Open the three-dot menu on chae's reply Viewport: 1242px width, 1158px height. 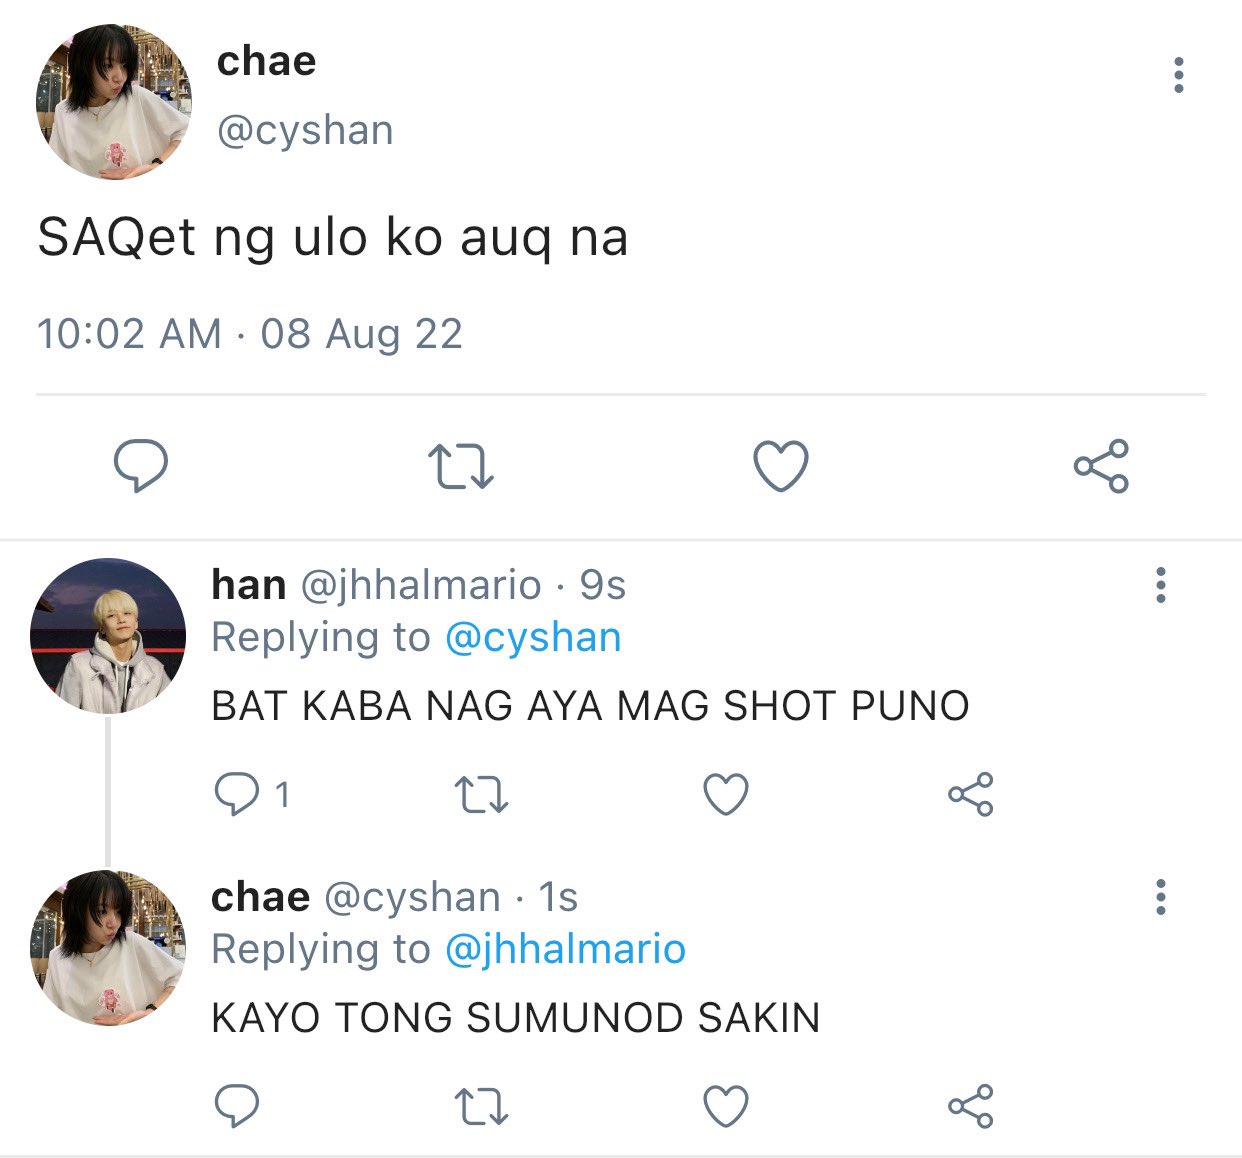coord(1161,897)
